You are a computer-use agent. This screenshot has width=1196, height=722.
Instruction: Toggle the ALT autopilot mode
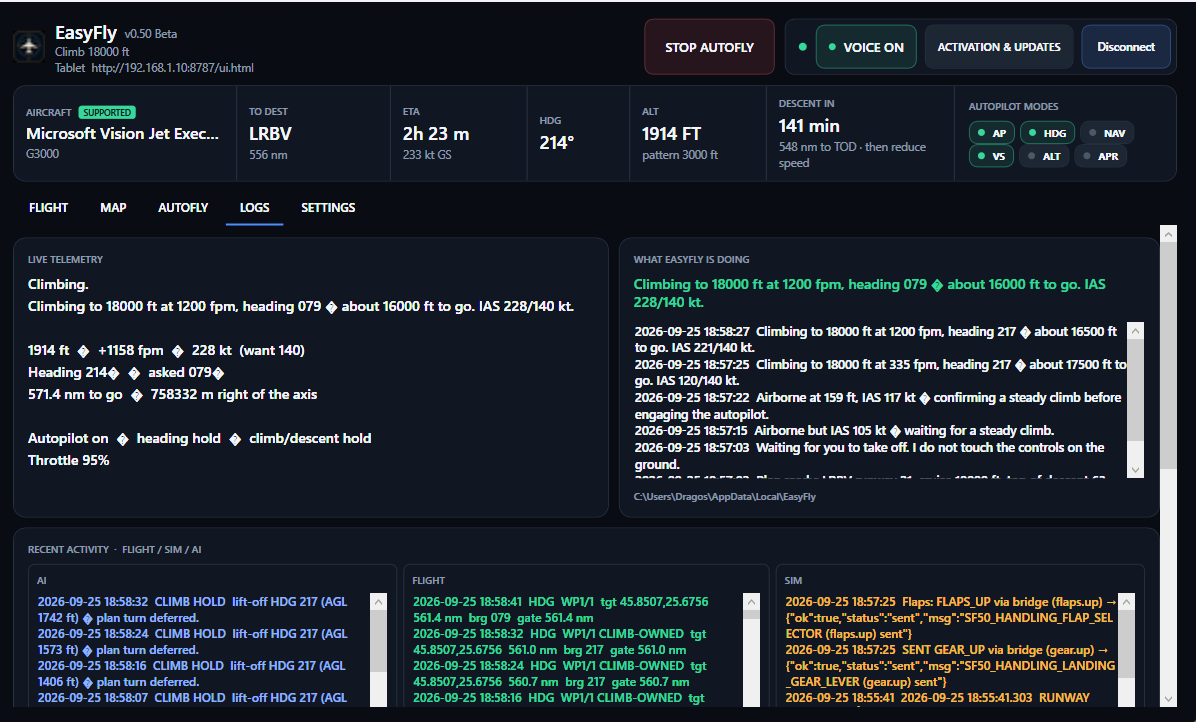click(1044, 156)
